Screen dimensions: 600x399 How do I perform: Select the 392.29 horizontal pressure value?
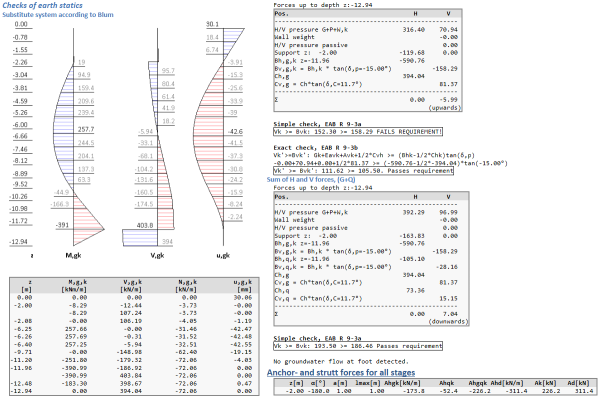[413, 212]
